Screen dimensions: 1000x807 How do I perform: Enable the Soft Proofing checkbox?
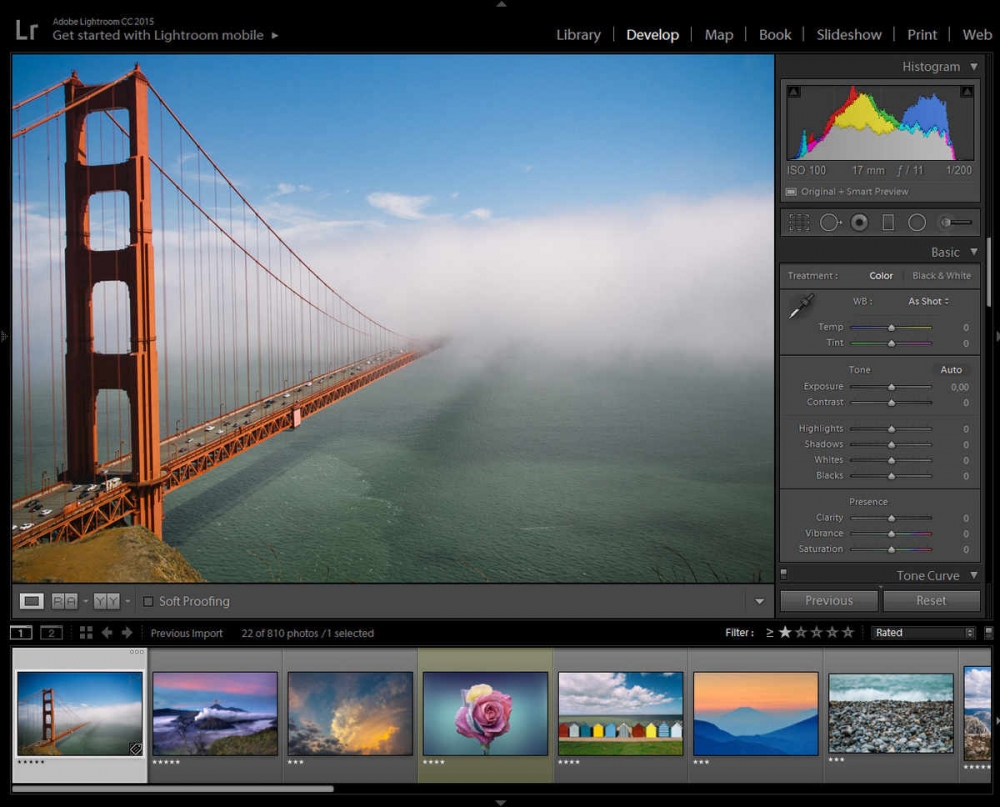point(148,601)
